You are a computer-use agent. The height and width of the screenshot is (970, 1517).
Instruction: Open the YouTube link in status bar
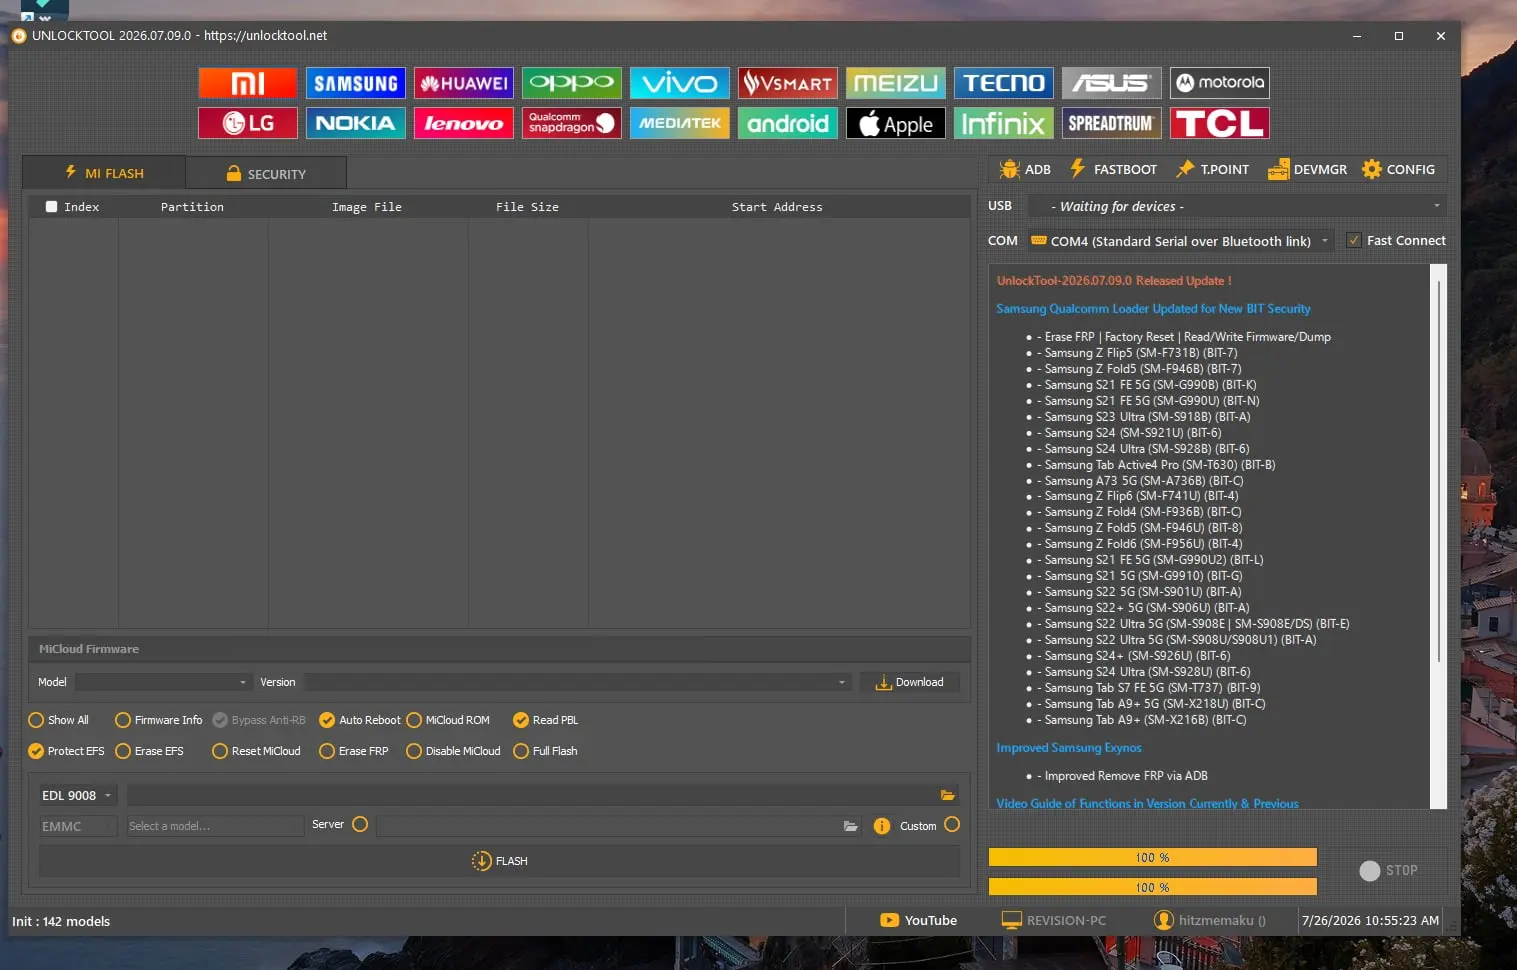point(919,921)
